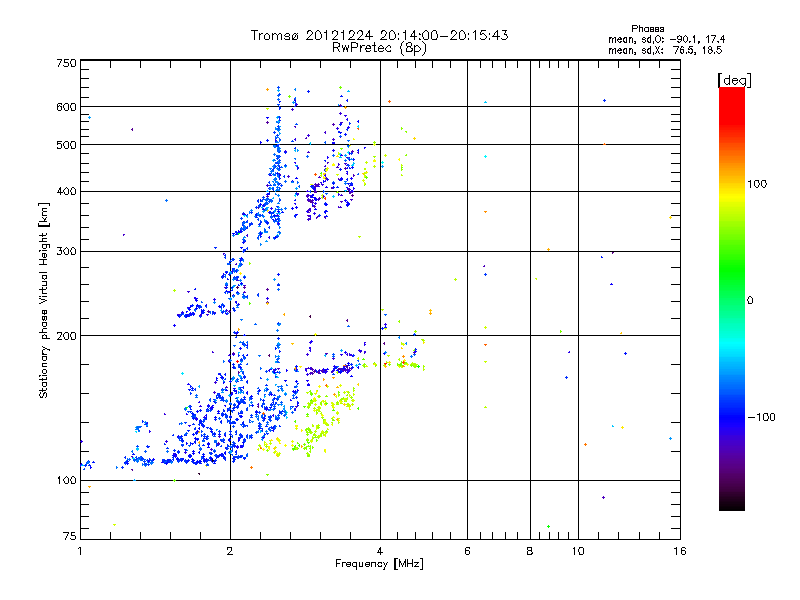Click the y-axis label '400'
800x600 pixels.
(x=66, y=192)
